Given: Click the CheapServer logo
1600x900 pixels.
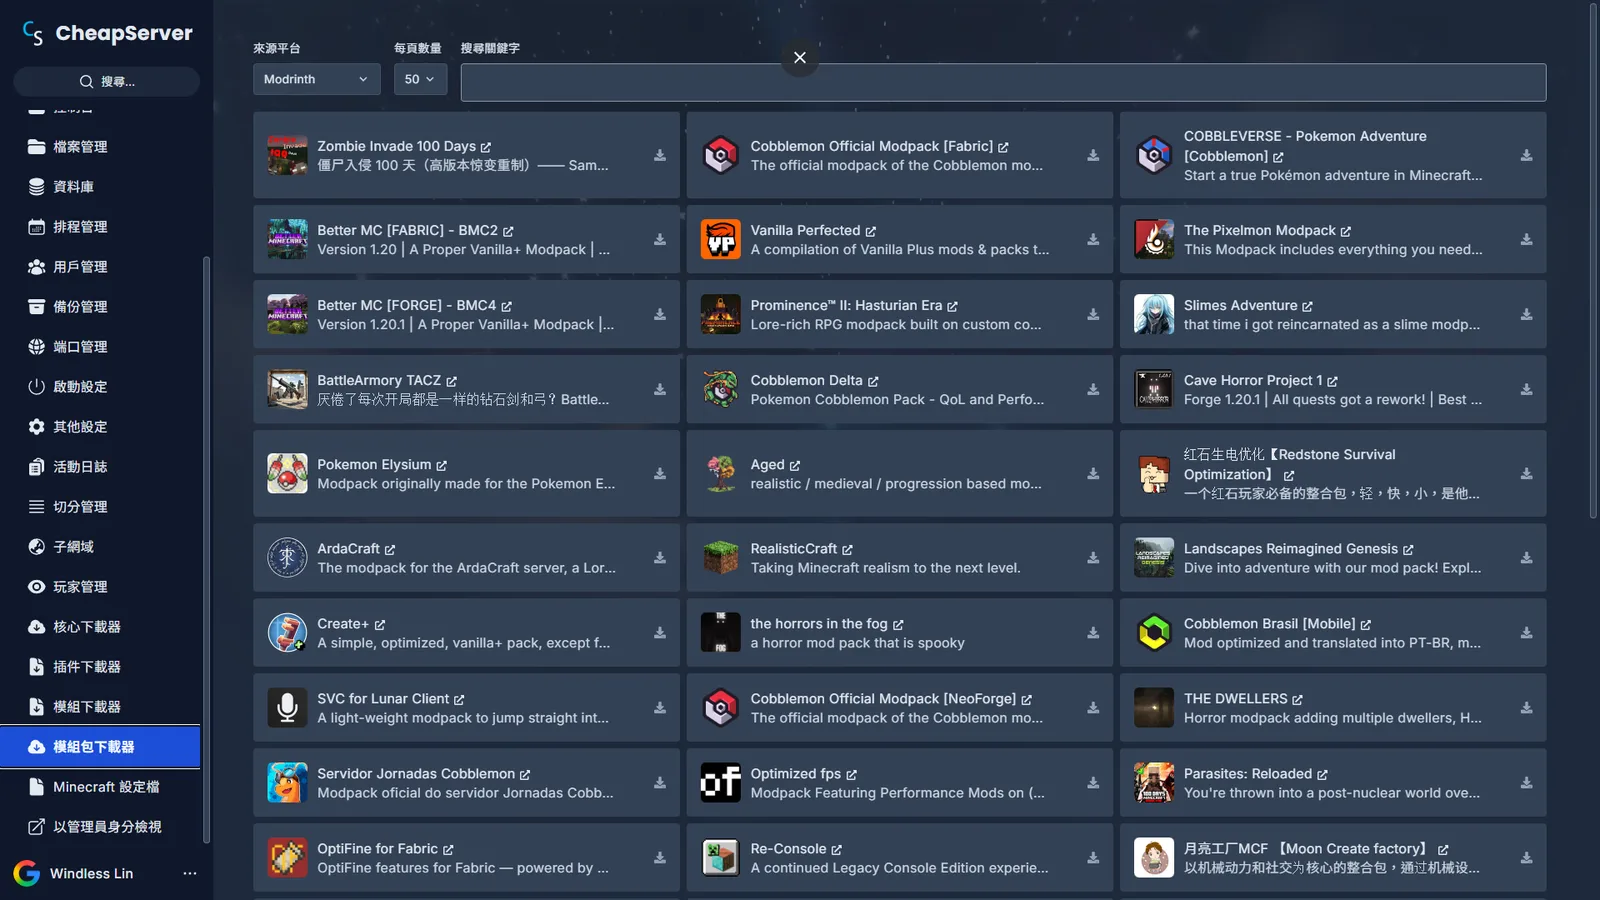Looking at the screenshot, I should pyautogui.click(x=107, y=33).
